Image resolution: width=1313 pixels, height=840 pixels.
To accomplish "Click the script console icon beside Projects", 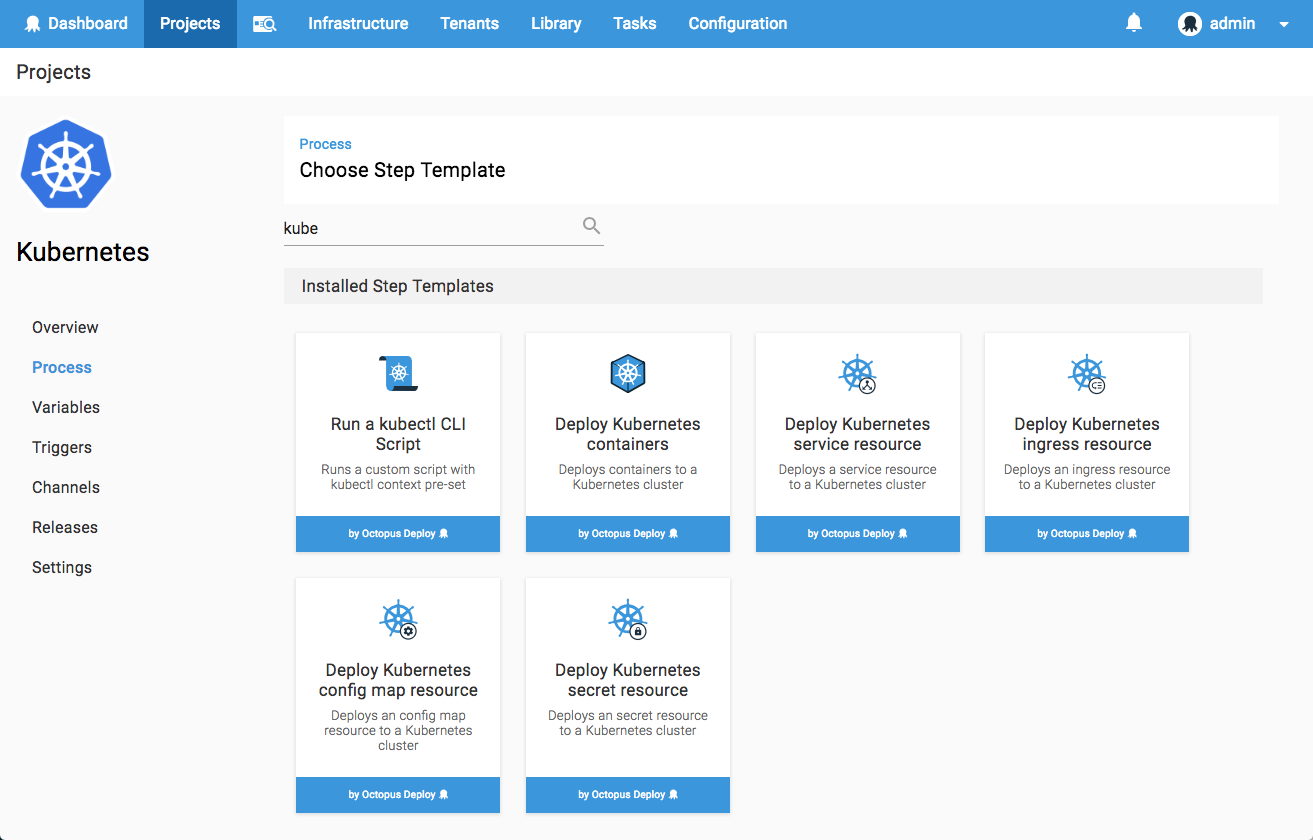I will coord(264,23).
